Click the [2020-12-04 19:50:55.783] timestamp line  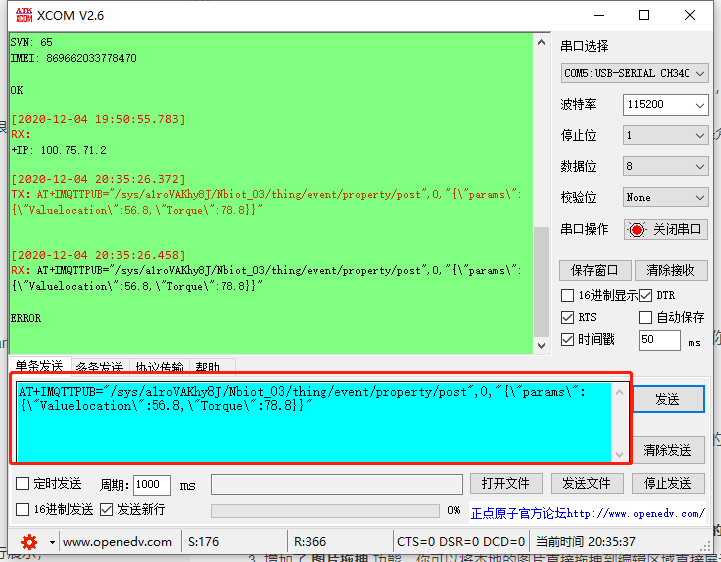click(x=98, y=119)
